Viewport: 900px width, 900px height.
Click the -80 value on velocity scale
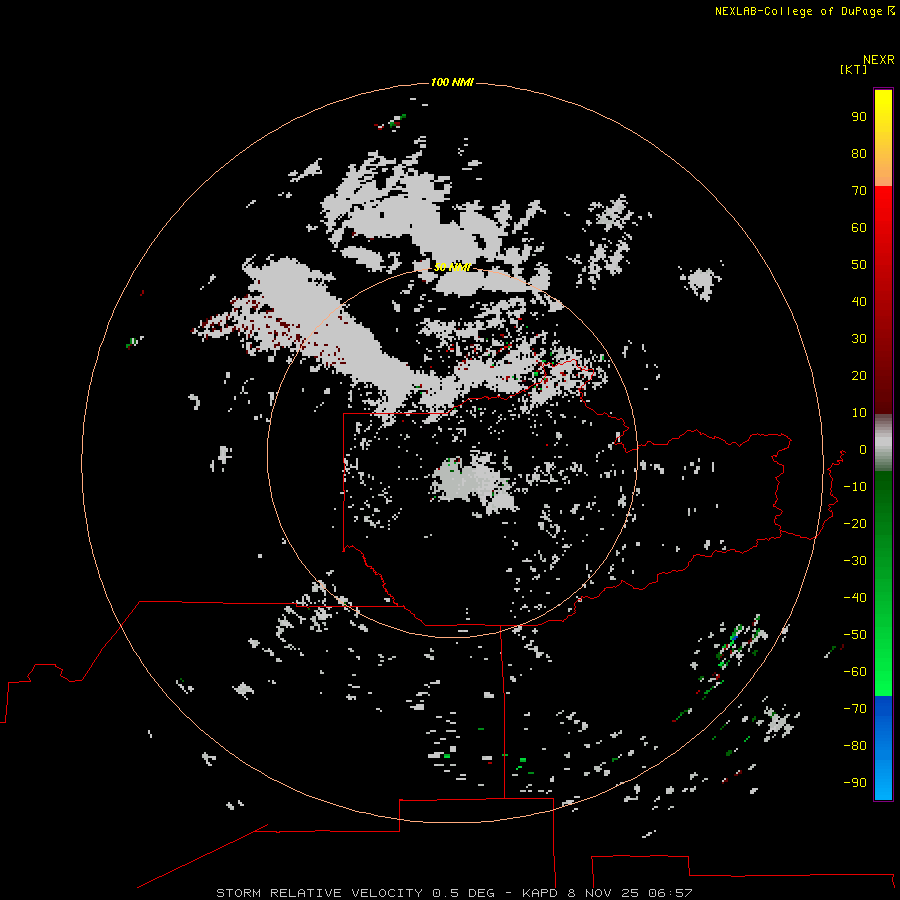coord(855,746)
